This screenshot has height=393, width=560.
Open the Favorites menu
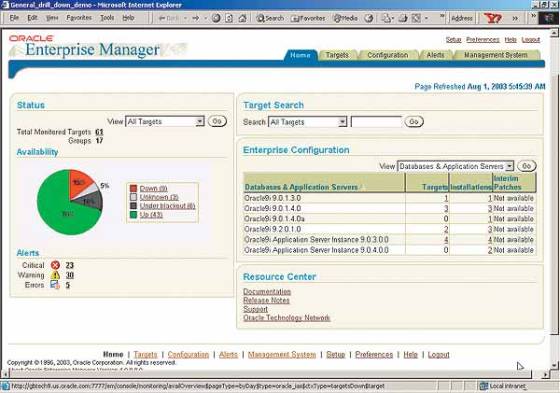tap(79, 18)
